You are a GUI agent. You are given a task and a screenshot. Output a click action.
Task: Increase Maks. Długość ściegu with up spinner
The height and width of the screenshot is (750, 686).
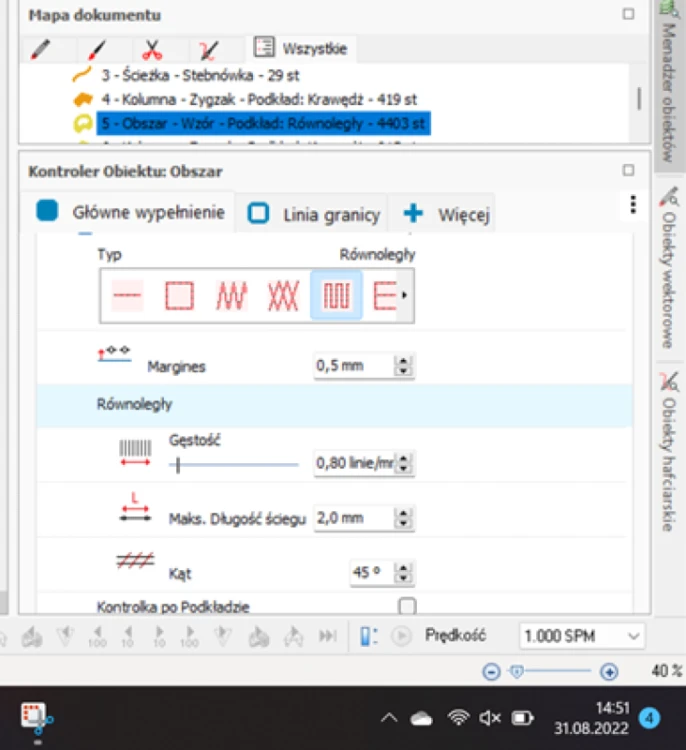click(x=403, y=513)
